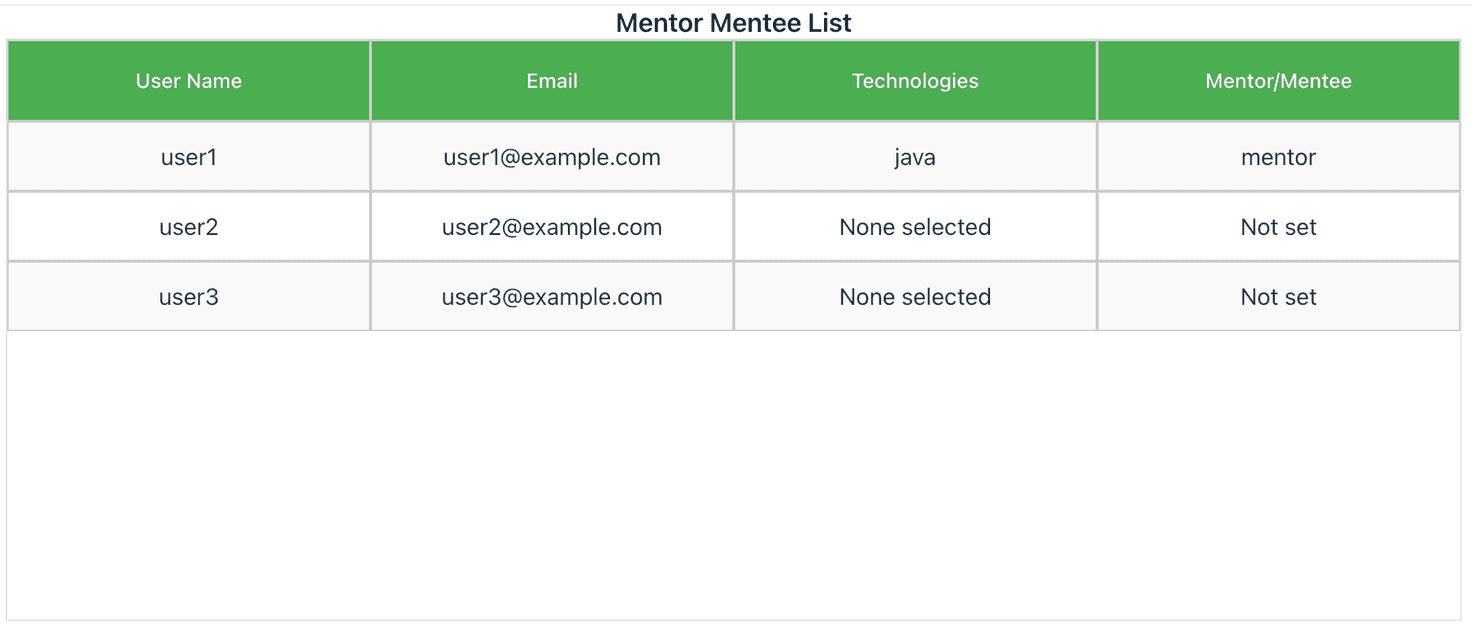Click the User Name column header
1472x633 pixels.
189,81
